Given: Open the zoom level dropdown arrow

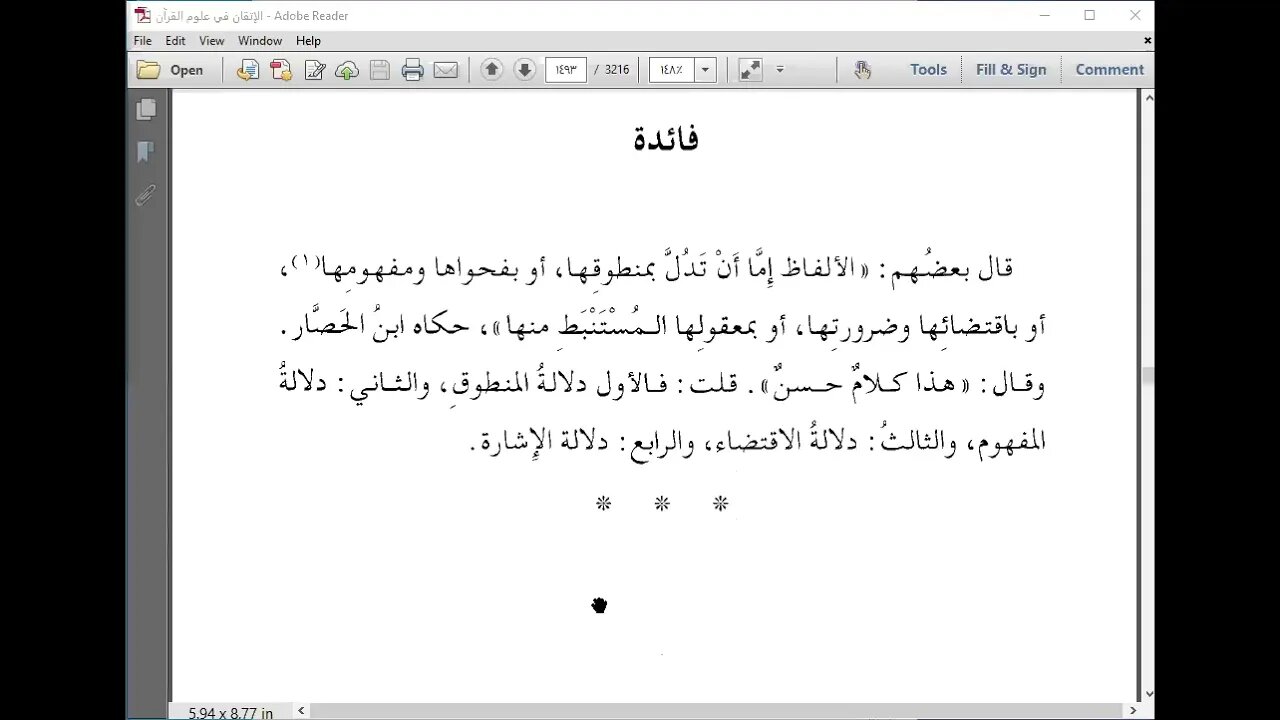Looking at the screenshot, I should point(706,70).
